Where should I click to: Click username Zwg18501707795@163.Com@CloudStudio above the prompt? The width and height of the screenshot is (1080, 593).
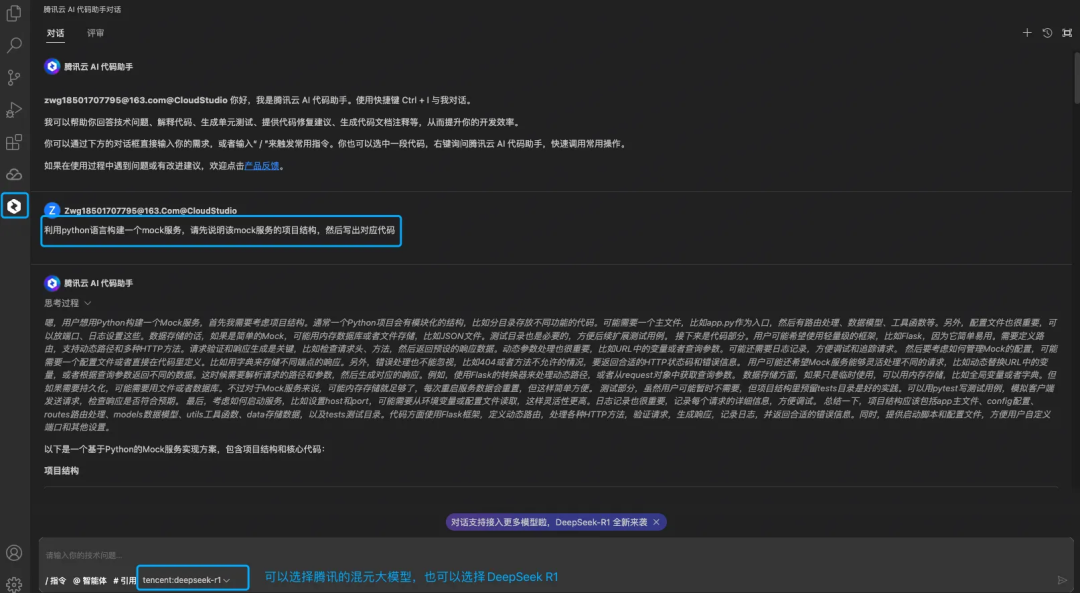pos(150,211)
